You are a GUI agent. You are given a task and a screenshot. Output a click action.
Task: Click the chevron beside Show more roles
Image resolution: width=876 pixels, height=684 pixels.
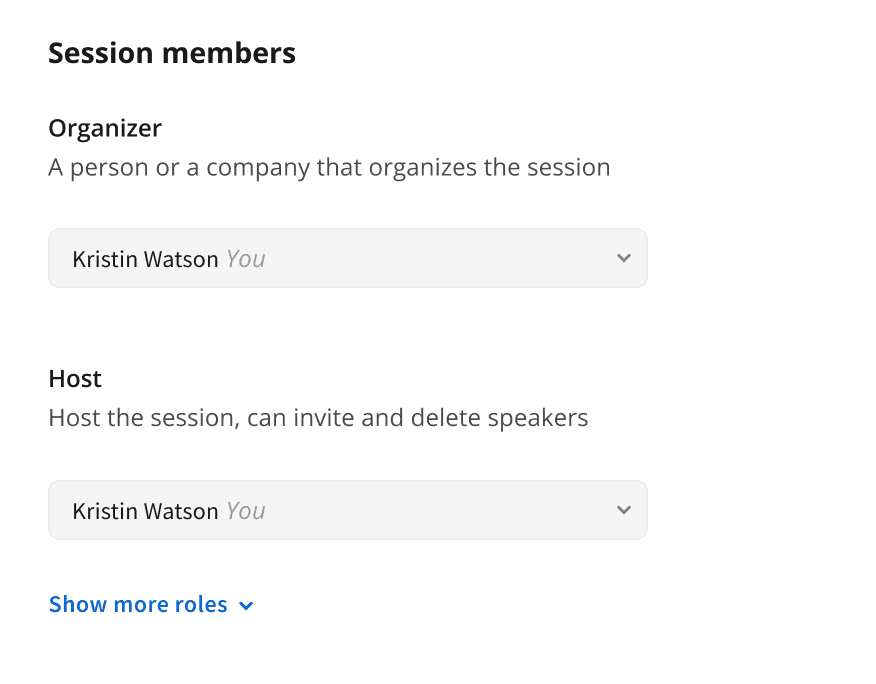[x=247, y=606]
